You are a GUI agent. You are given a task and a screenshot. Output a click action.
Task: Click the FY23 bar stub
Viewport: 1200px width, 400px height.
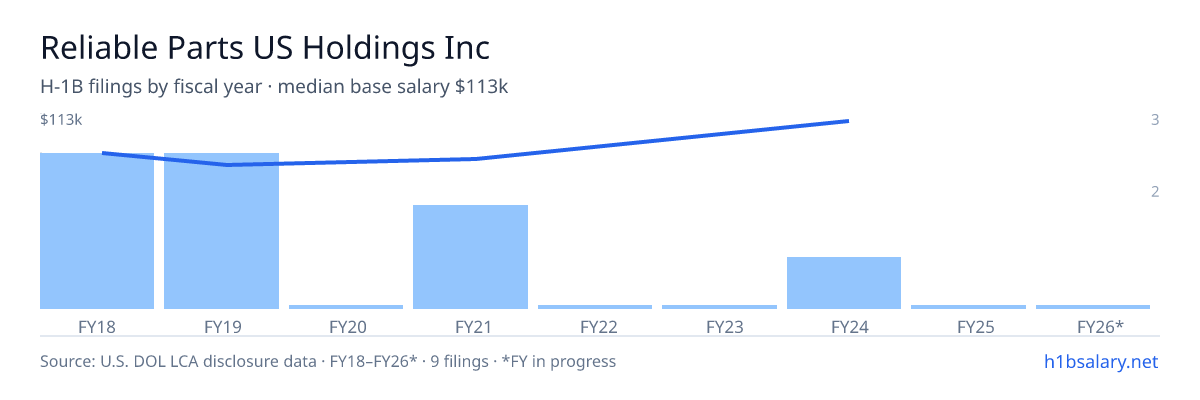pos(719,307)
